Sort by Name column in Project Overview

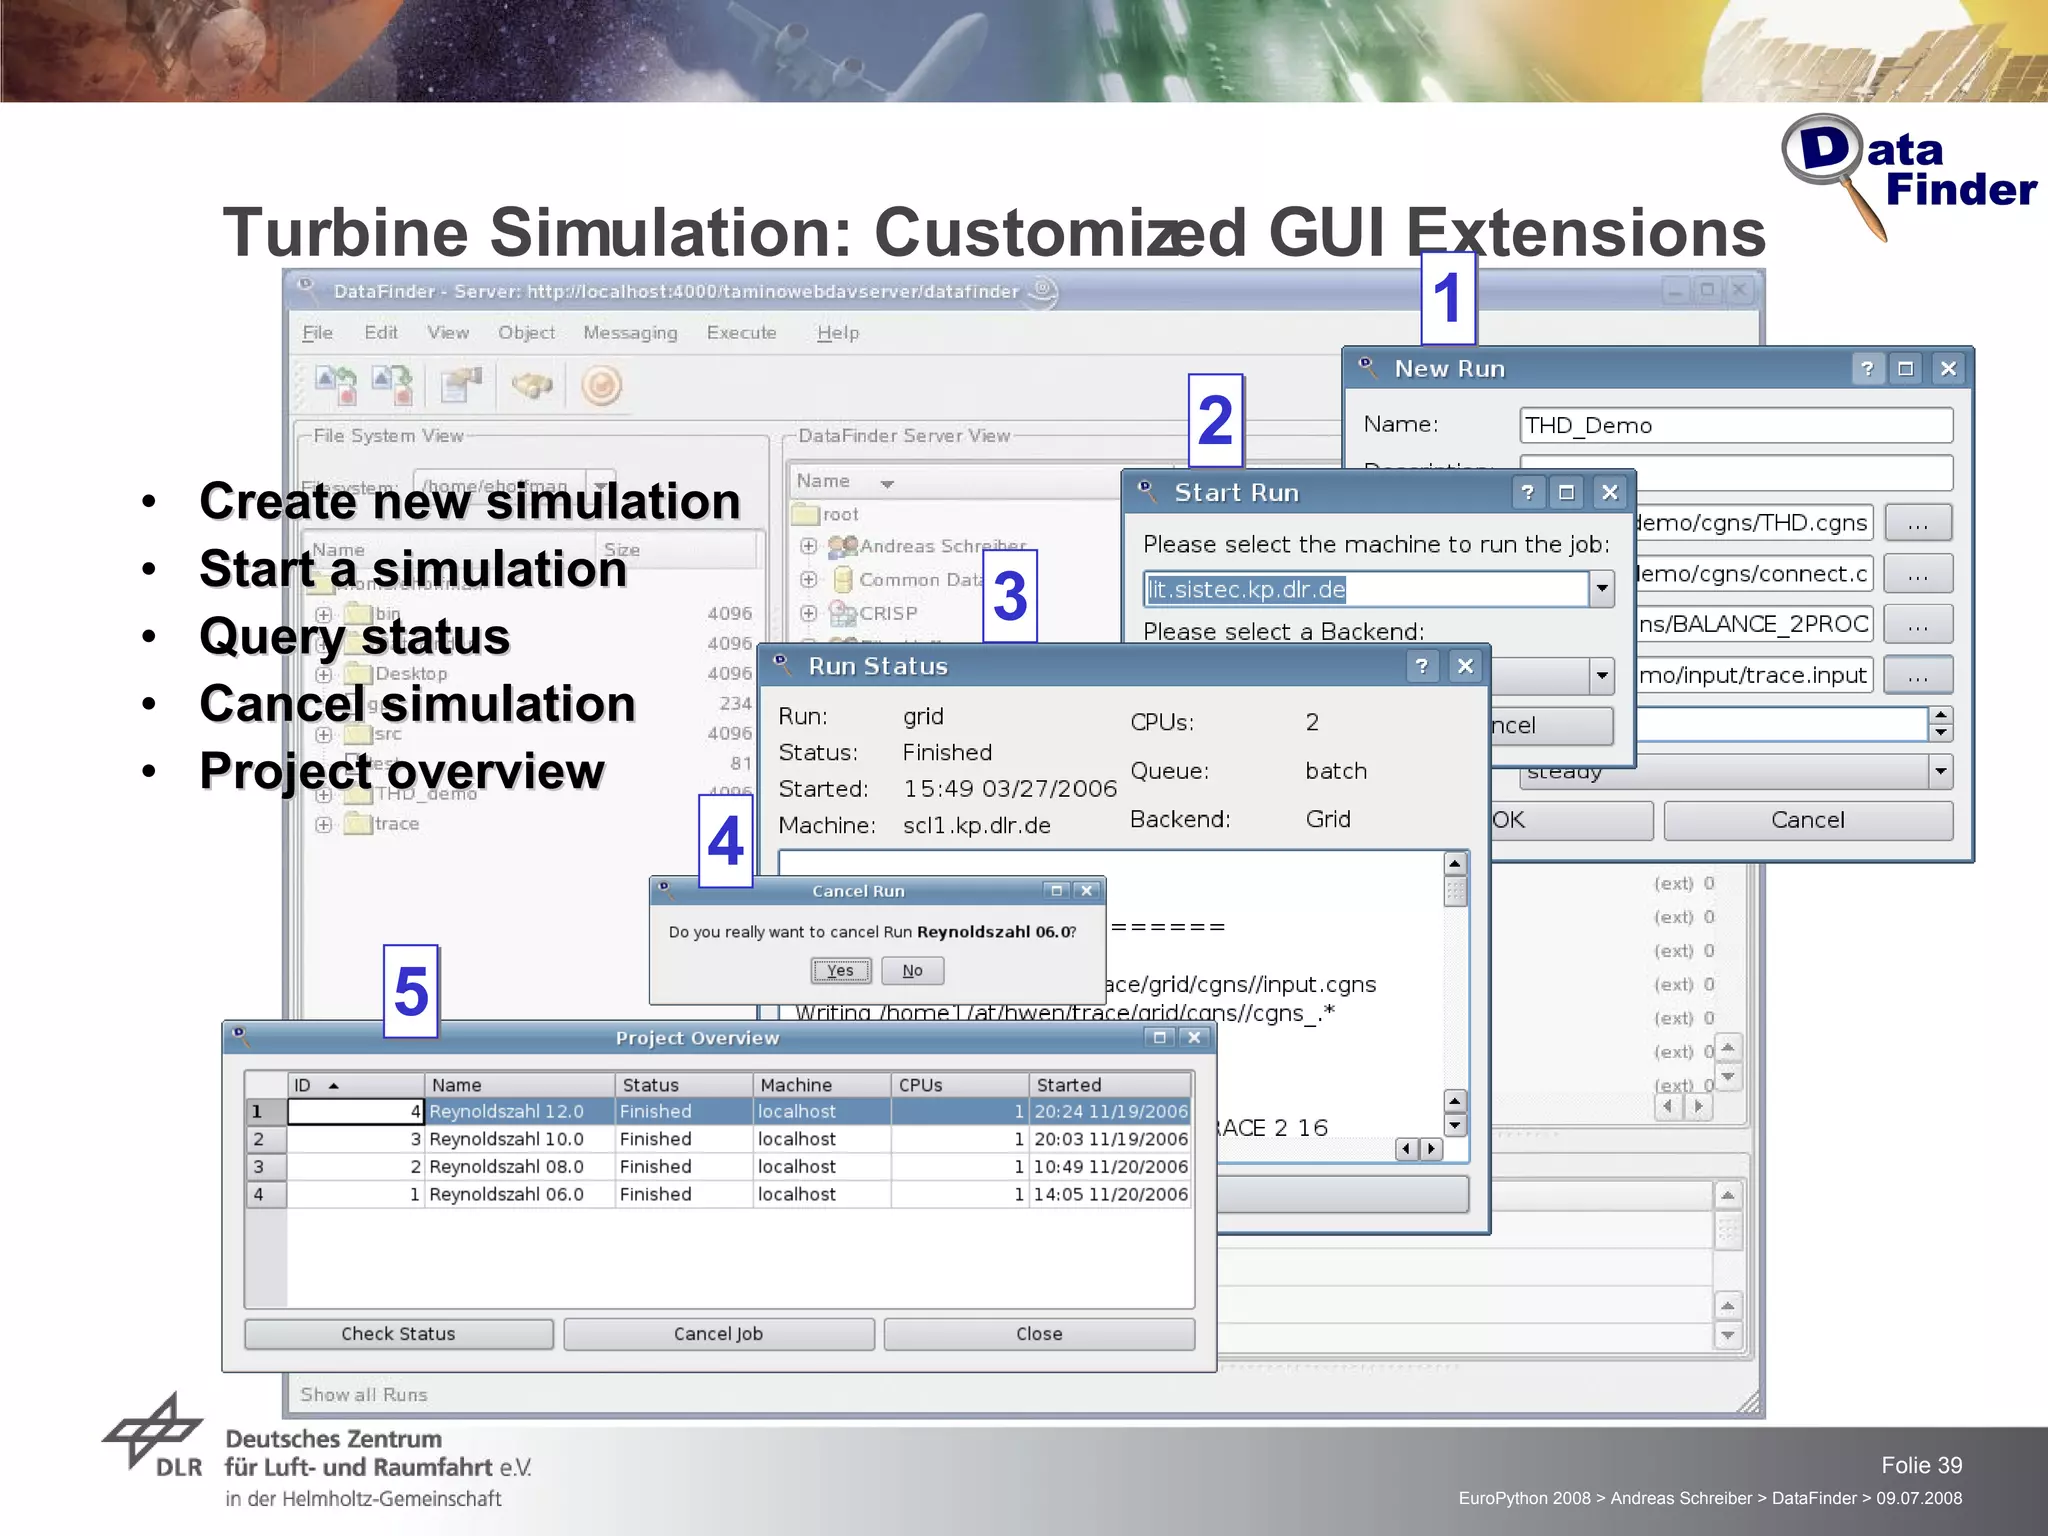tap(520, 1085)
